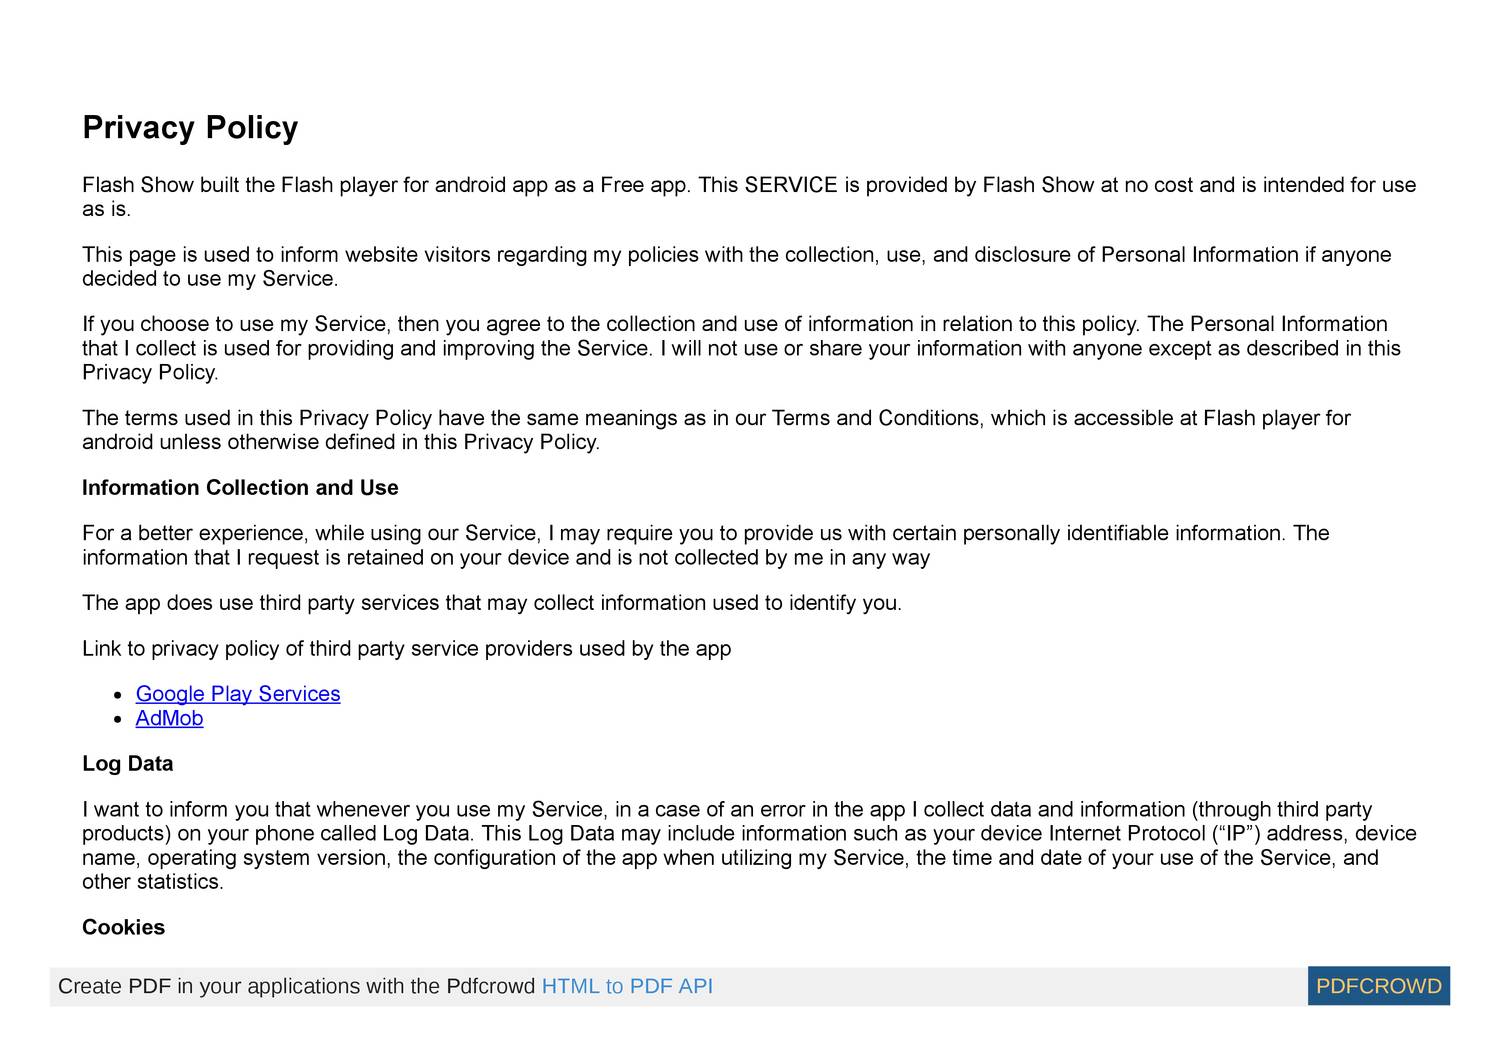Click the word SERVICE in the first paragraph
This screenshot has height=1062, width=1500.
point(791,185)
